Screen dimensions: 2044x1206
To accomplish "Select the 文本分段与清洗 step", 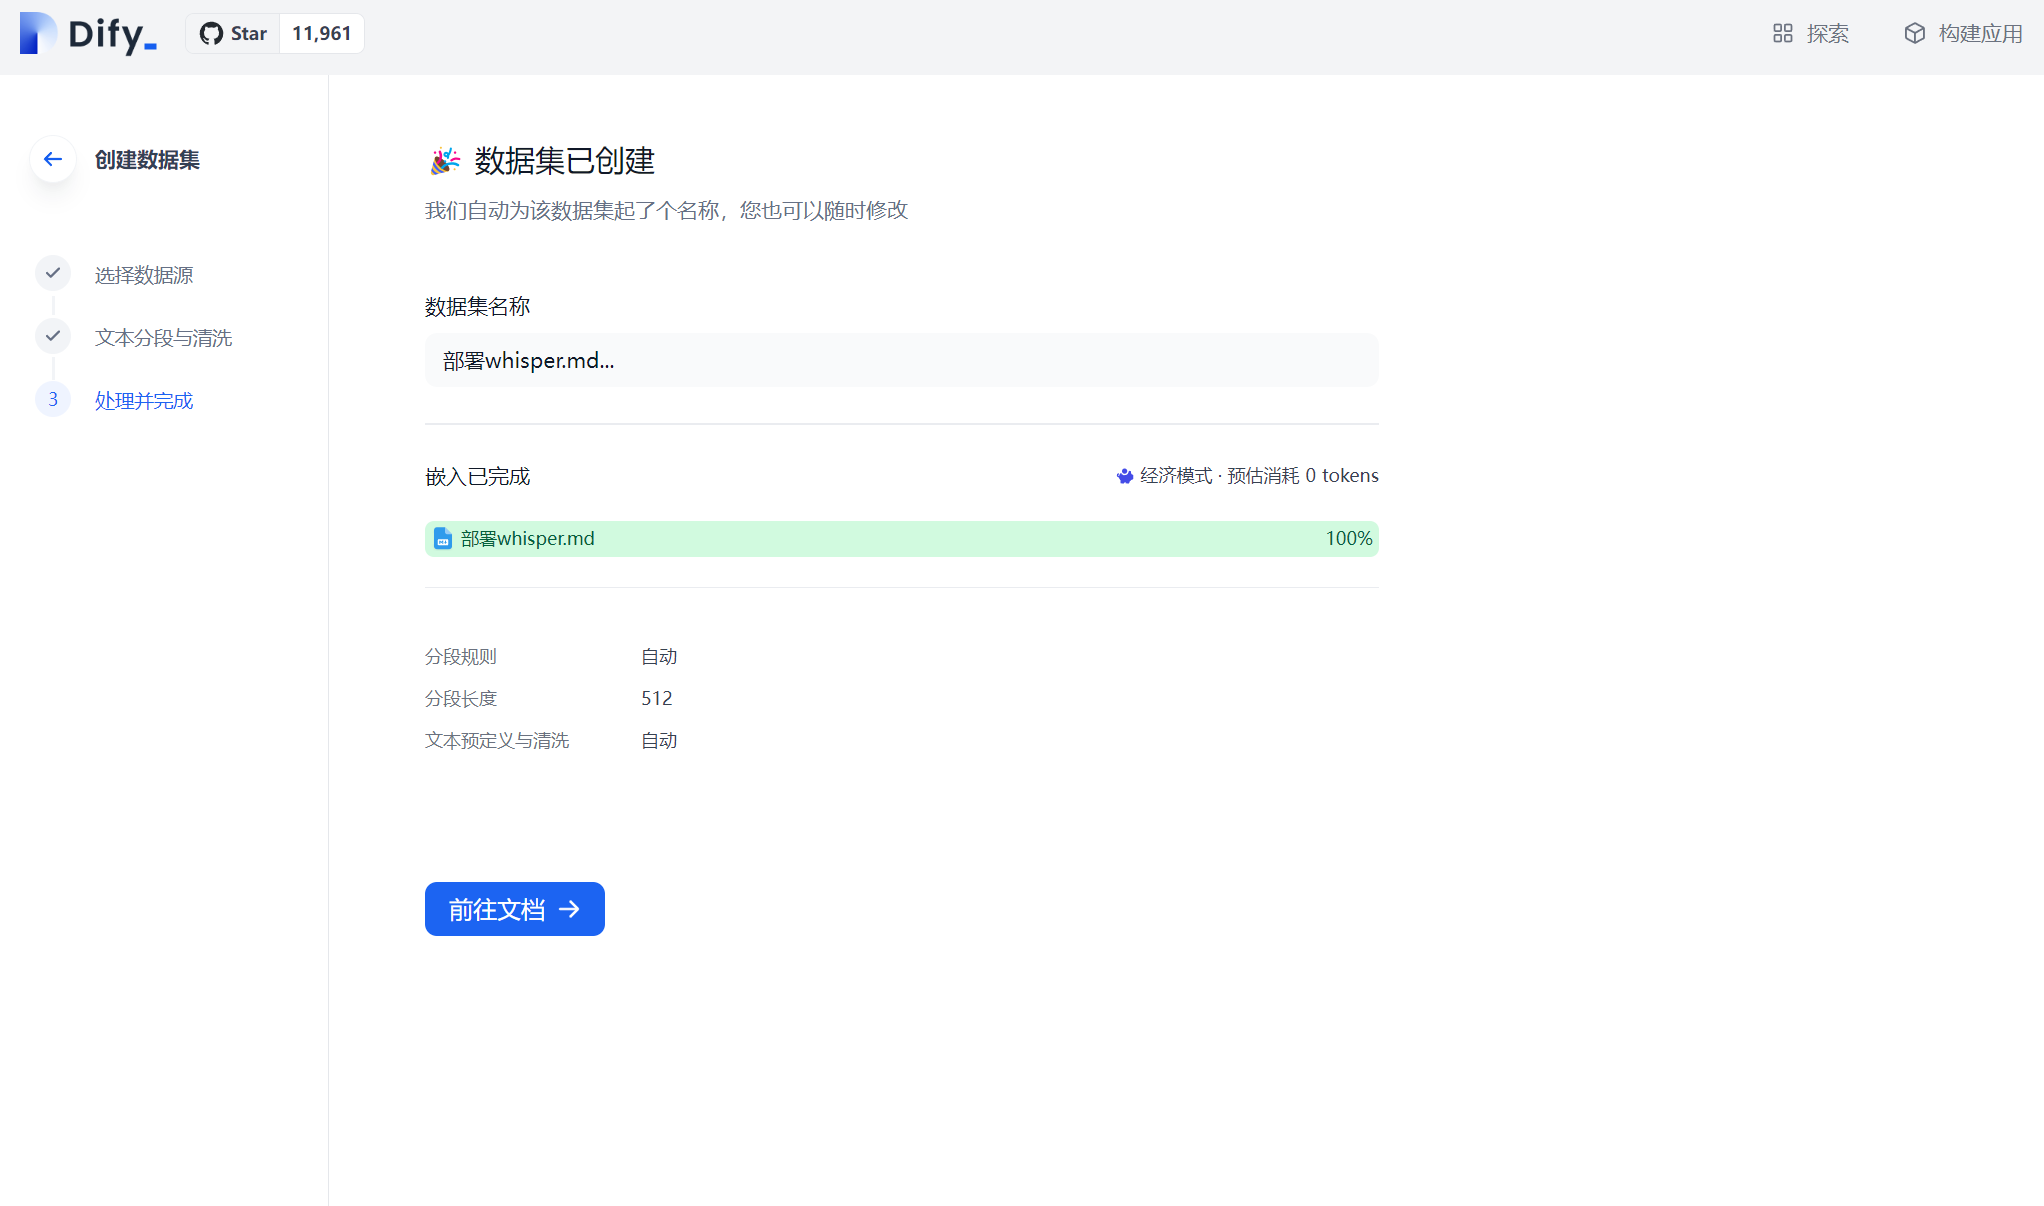I will point(163,338).
